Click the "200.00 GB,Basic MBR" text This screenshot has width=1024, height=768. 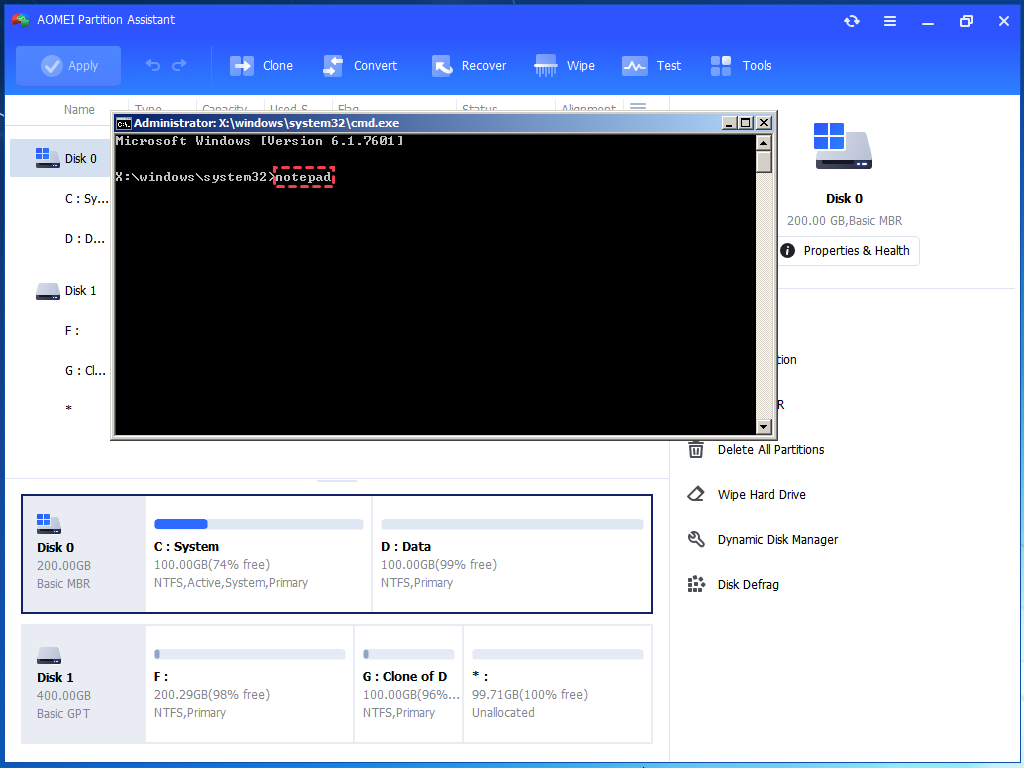(x=844, y=221)
